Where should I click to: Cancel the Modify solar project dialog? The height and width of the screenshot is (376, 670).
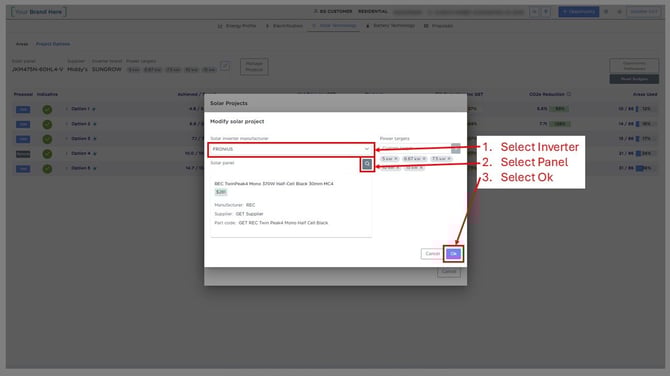point(432,254)
